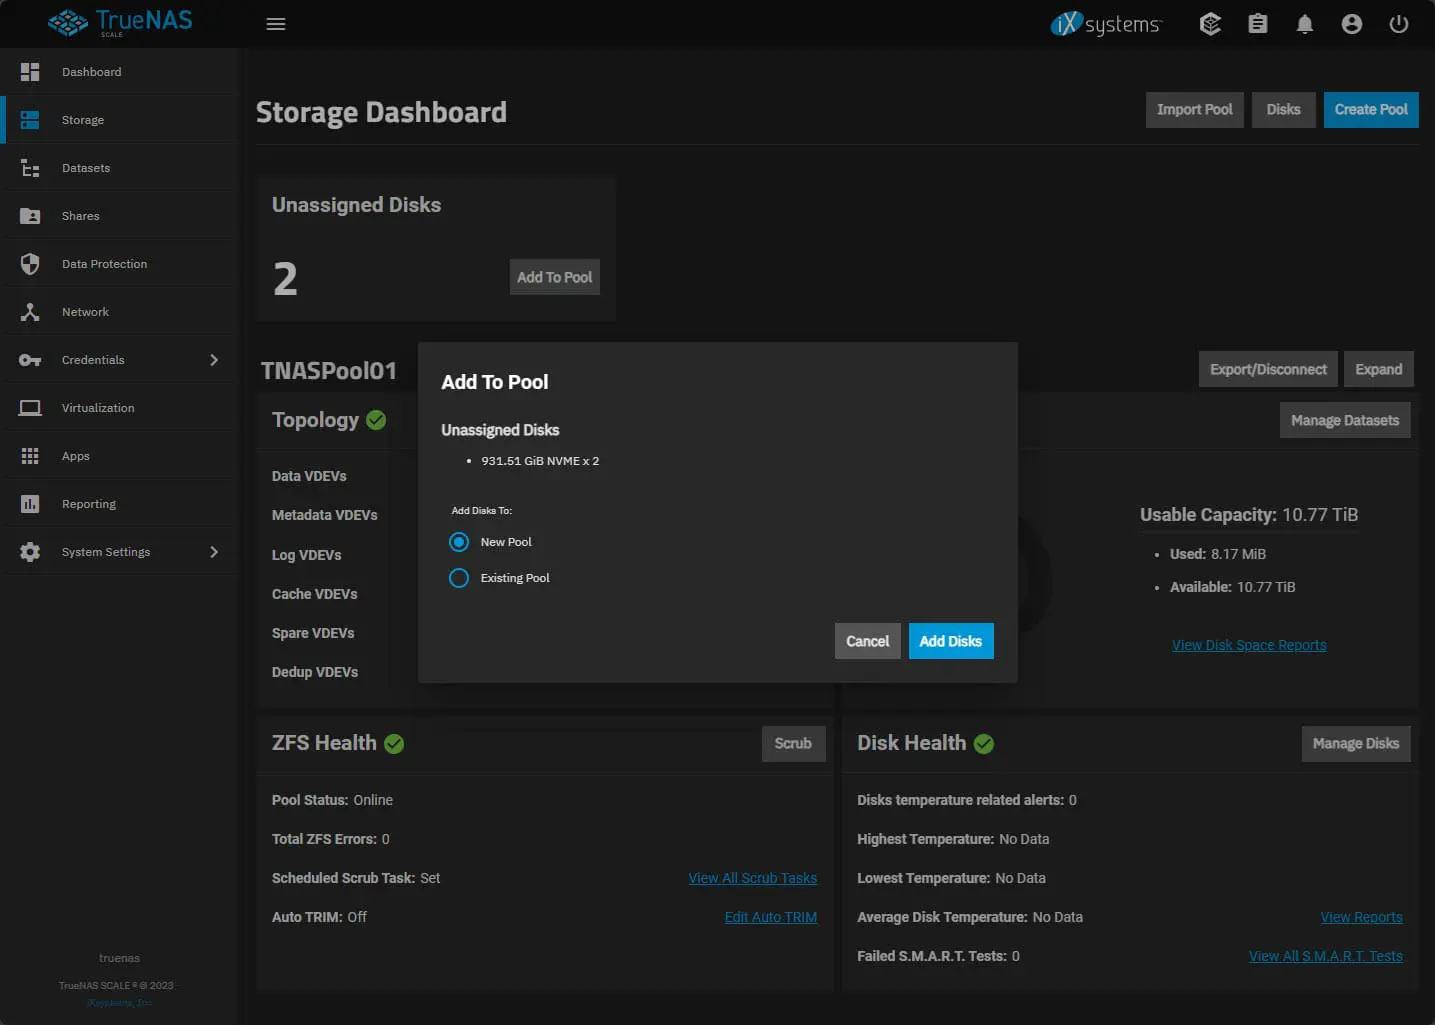Open the View All Scrub Tasks link
1435x1025 pixels.
752,878
